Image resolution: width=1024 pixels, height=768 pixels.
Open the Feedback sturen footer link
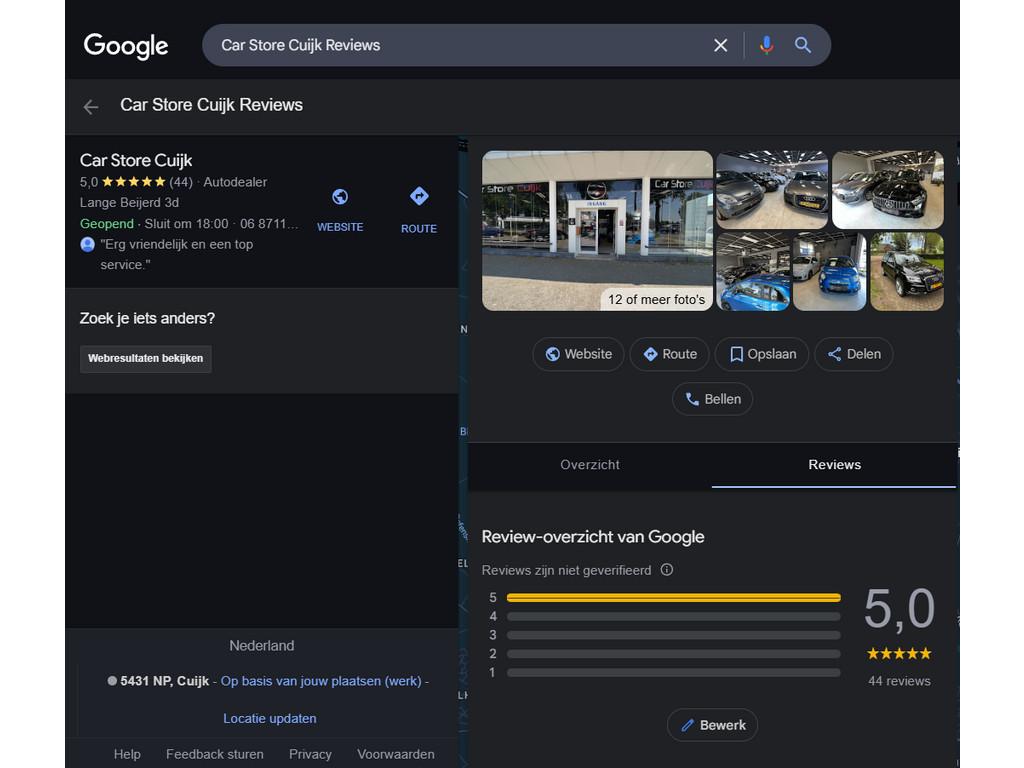pos(215,754)
